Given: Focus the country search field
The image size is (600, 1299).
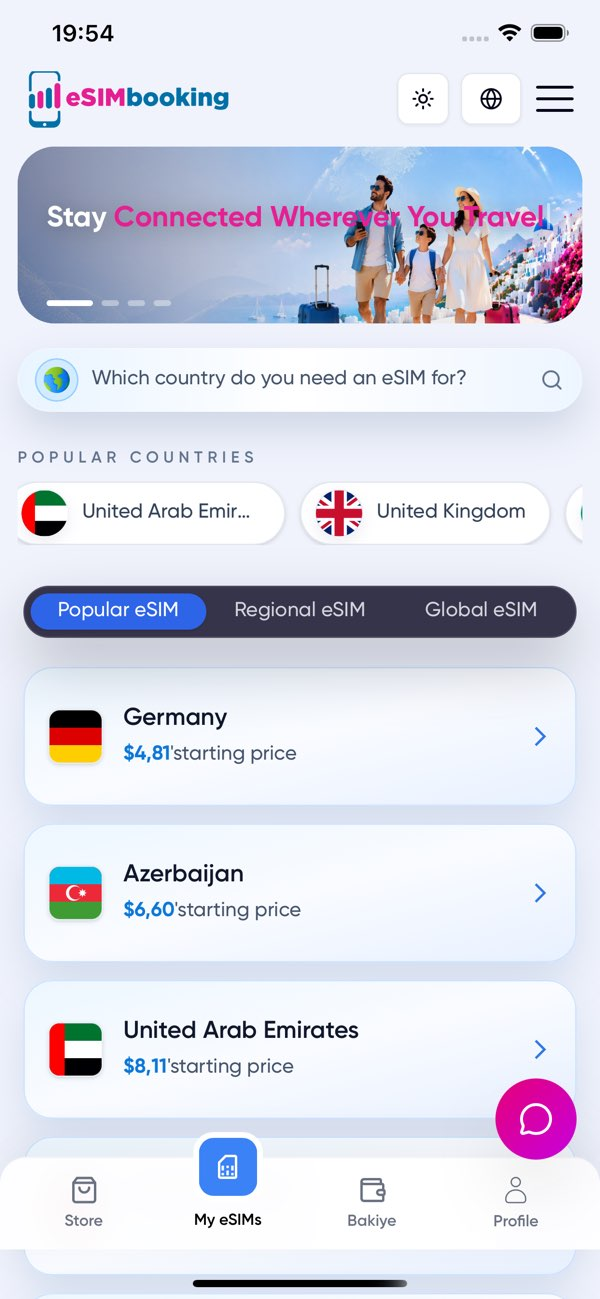Looking at the screenshot, I should click(x=300, y=380).
